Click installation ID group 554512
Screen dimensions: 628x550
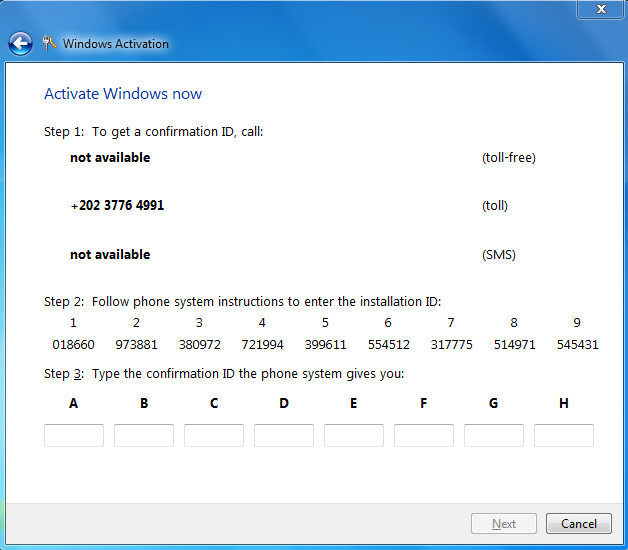tap(388, 345)
